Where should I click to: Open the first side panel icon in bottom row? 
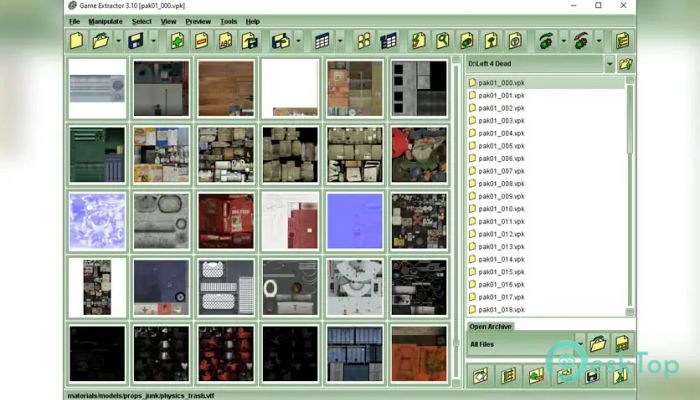[x=480, y=375]
